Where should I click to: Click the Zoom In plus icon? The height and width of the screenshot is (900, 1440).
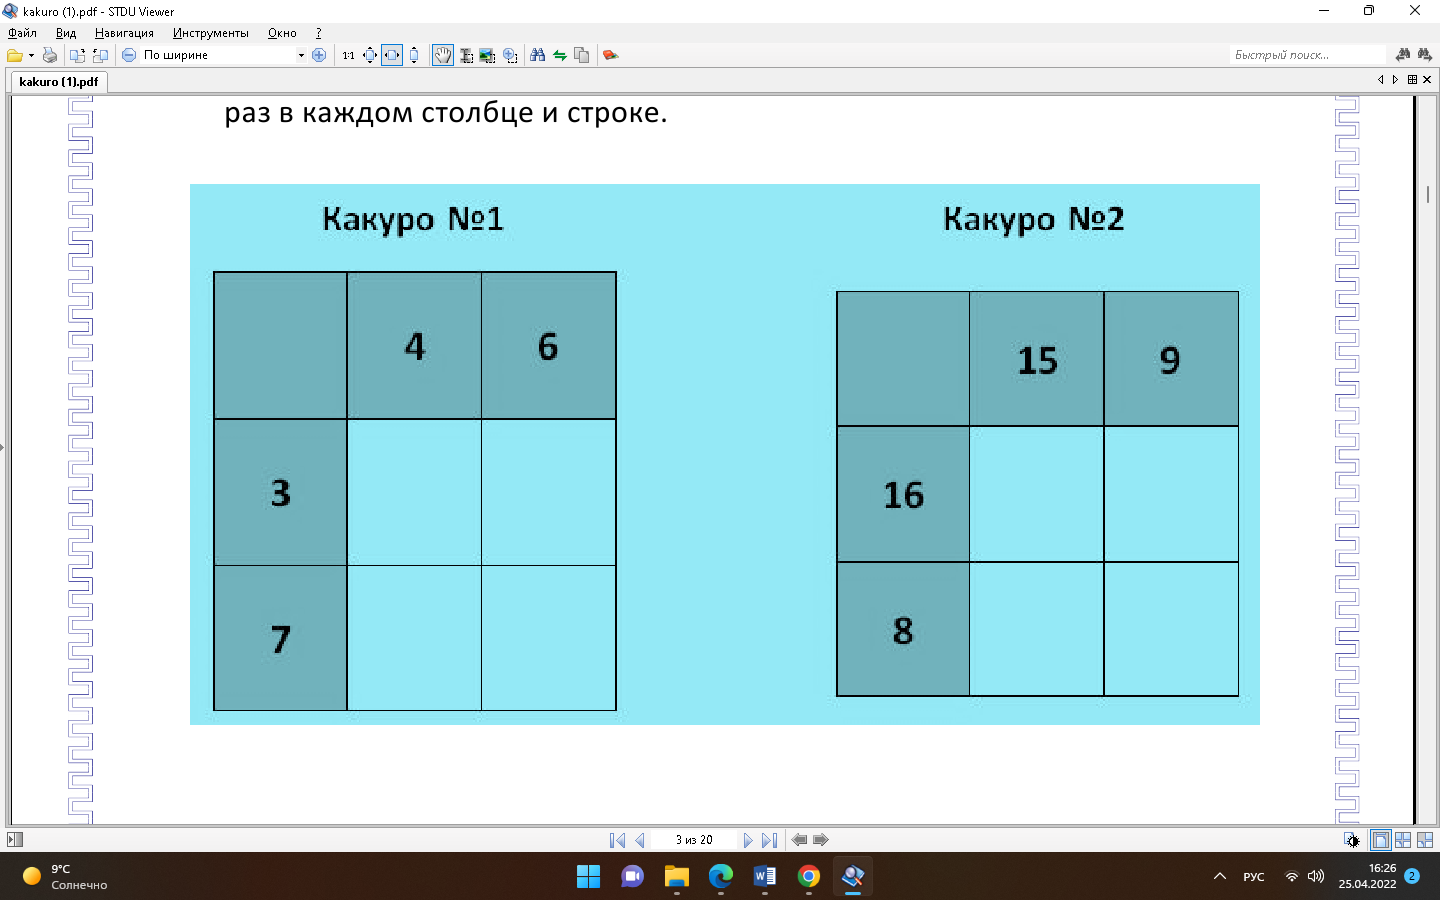click(x=319, y=55)
